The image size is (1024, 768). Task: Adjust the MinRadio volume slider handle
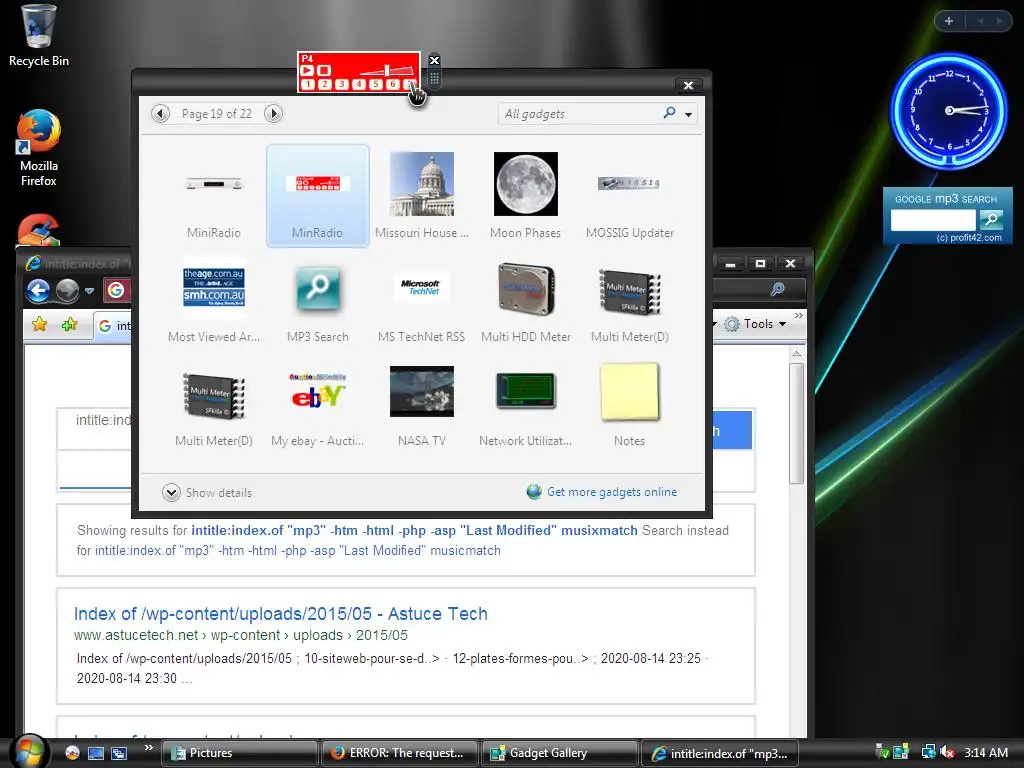point(387,69)
